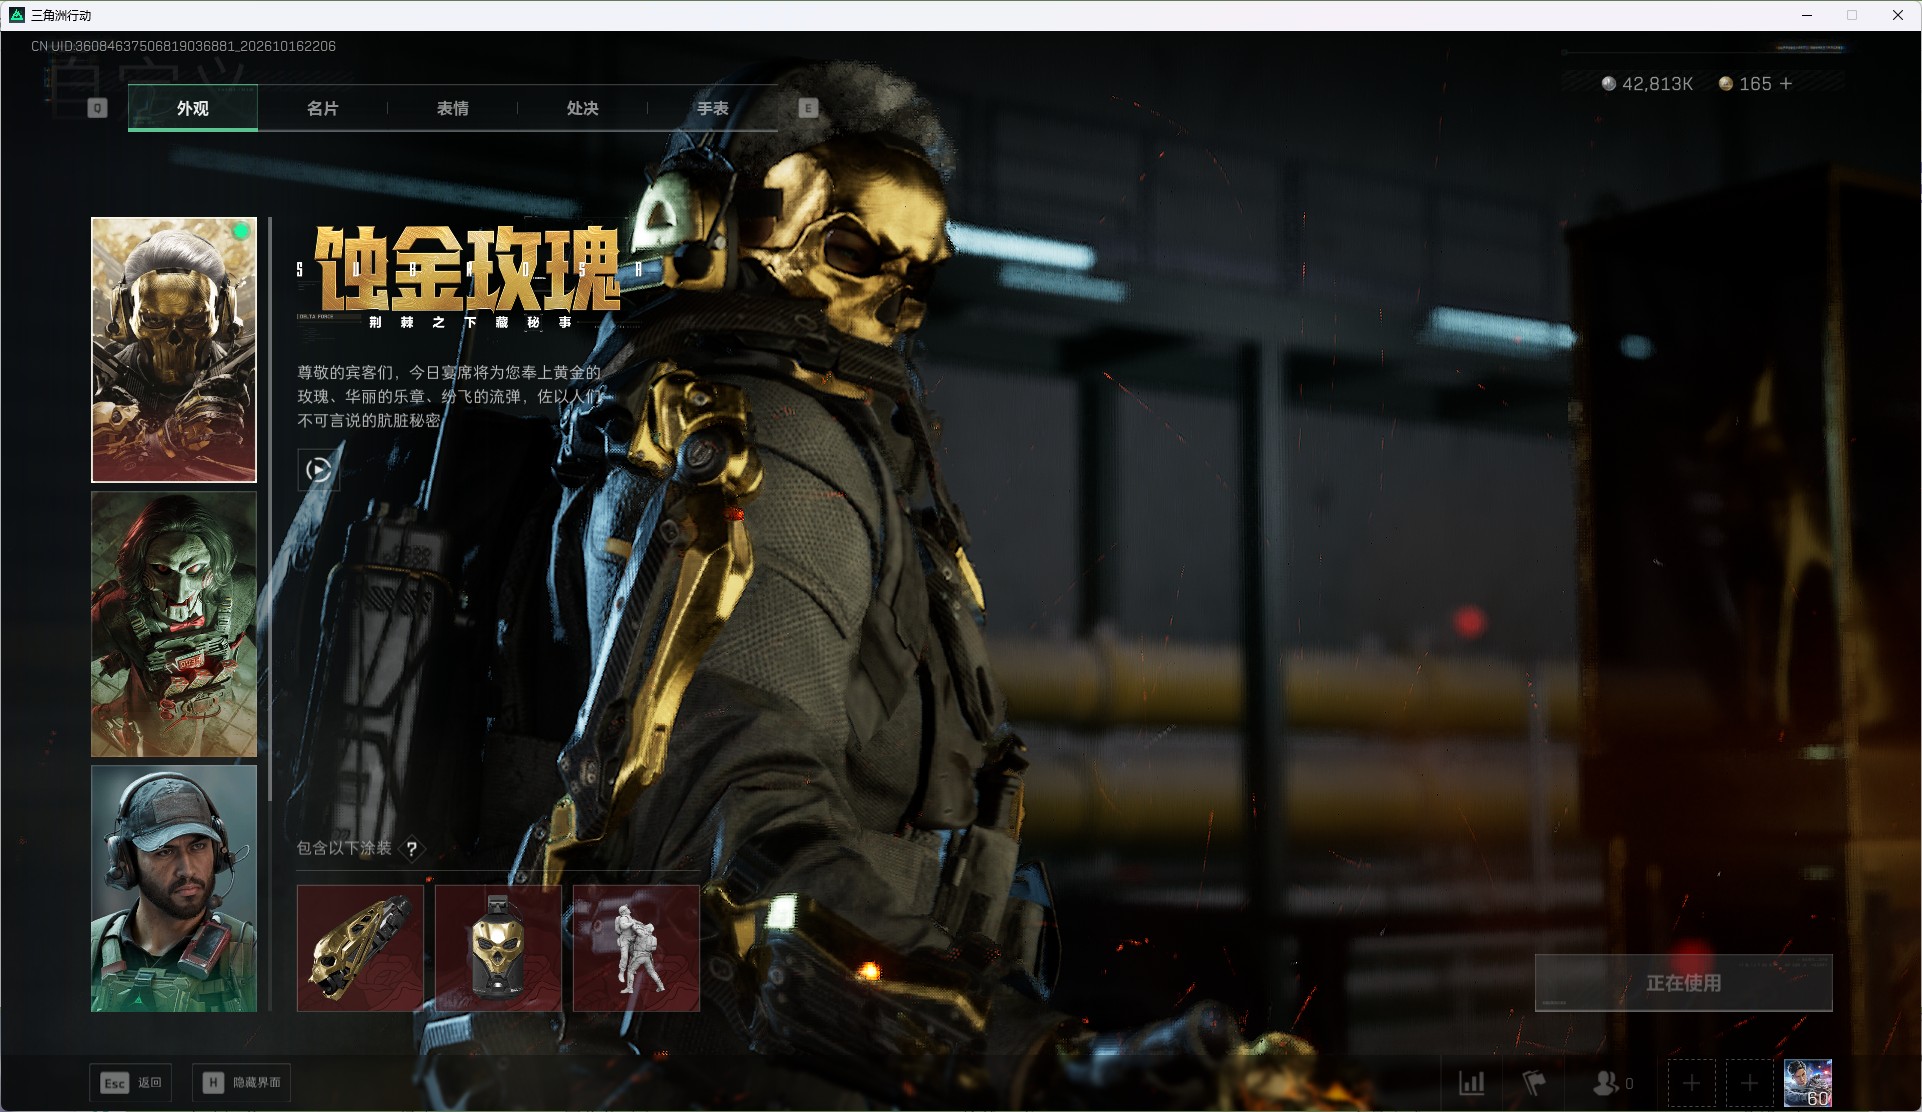View the gold skull charm item
Image resolution: width=1922 pixels, height=1112 pixels.
pos(498,948)
